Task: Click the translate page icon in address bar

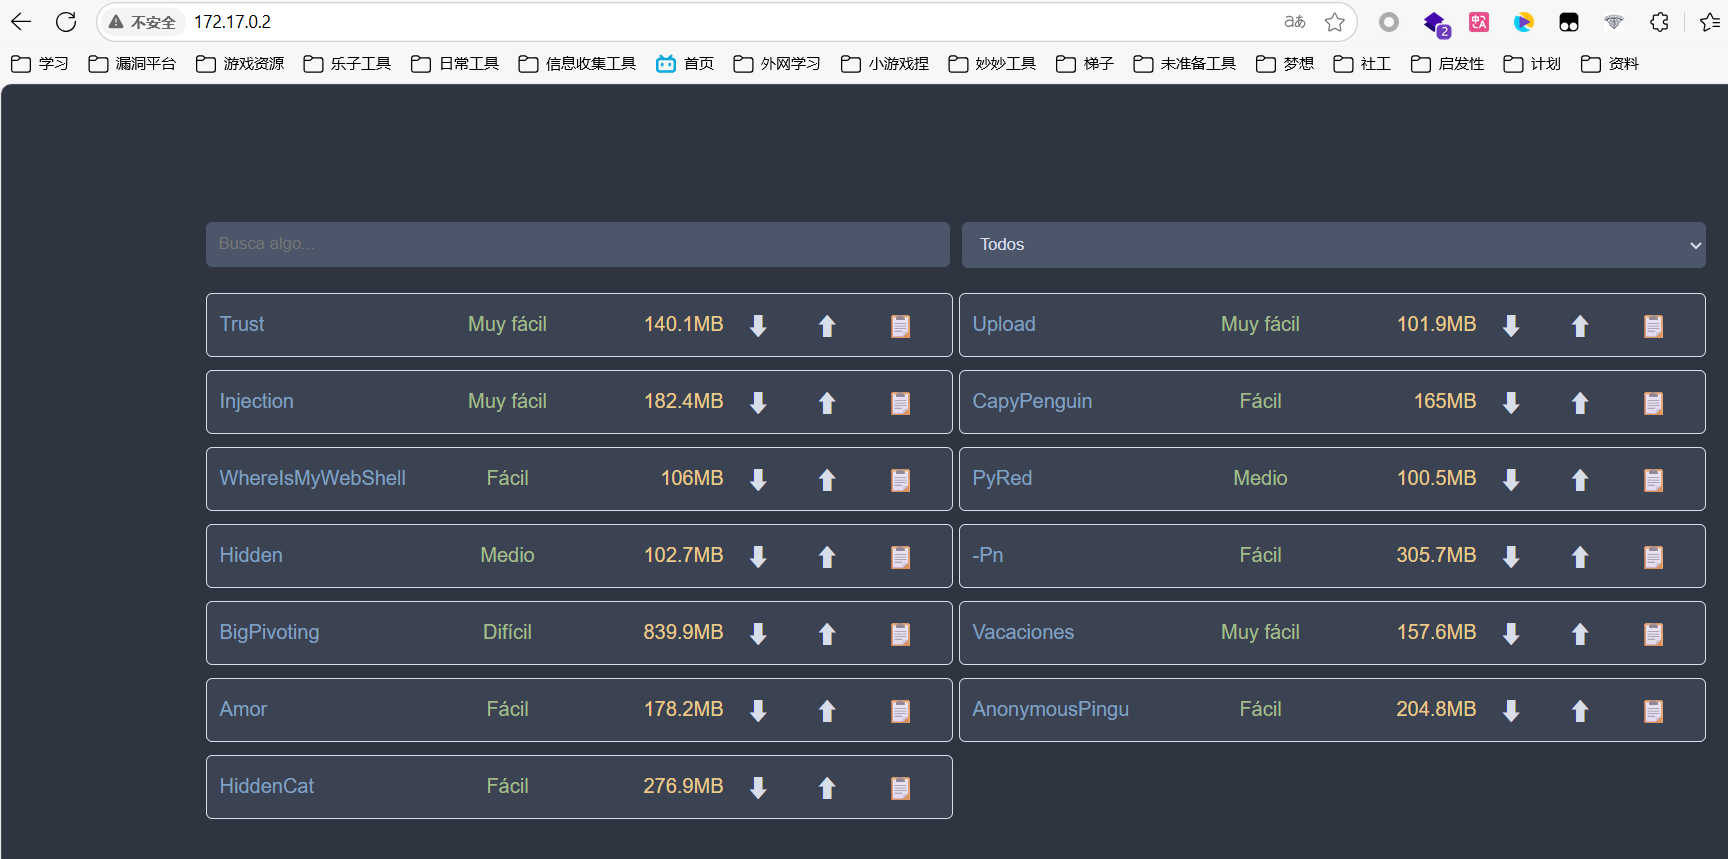Action: pos(1295,22)
